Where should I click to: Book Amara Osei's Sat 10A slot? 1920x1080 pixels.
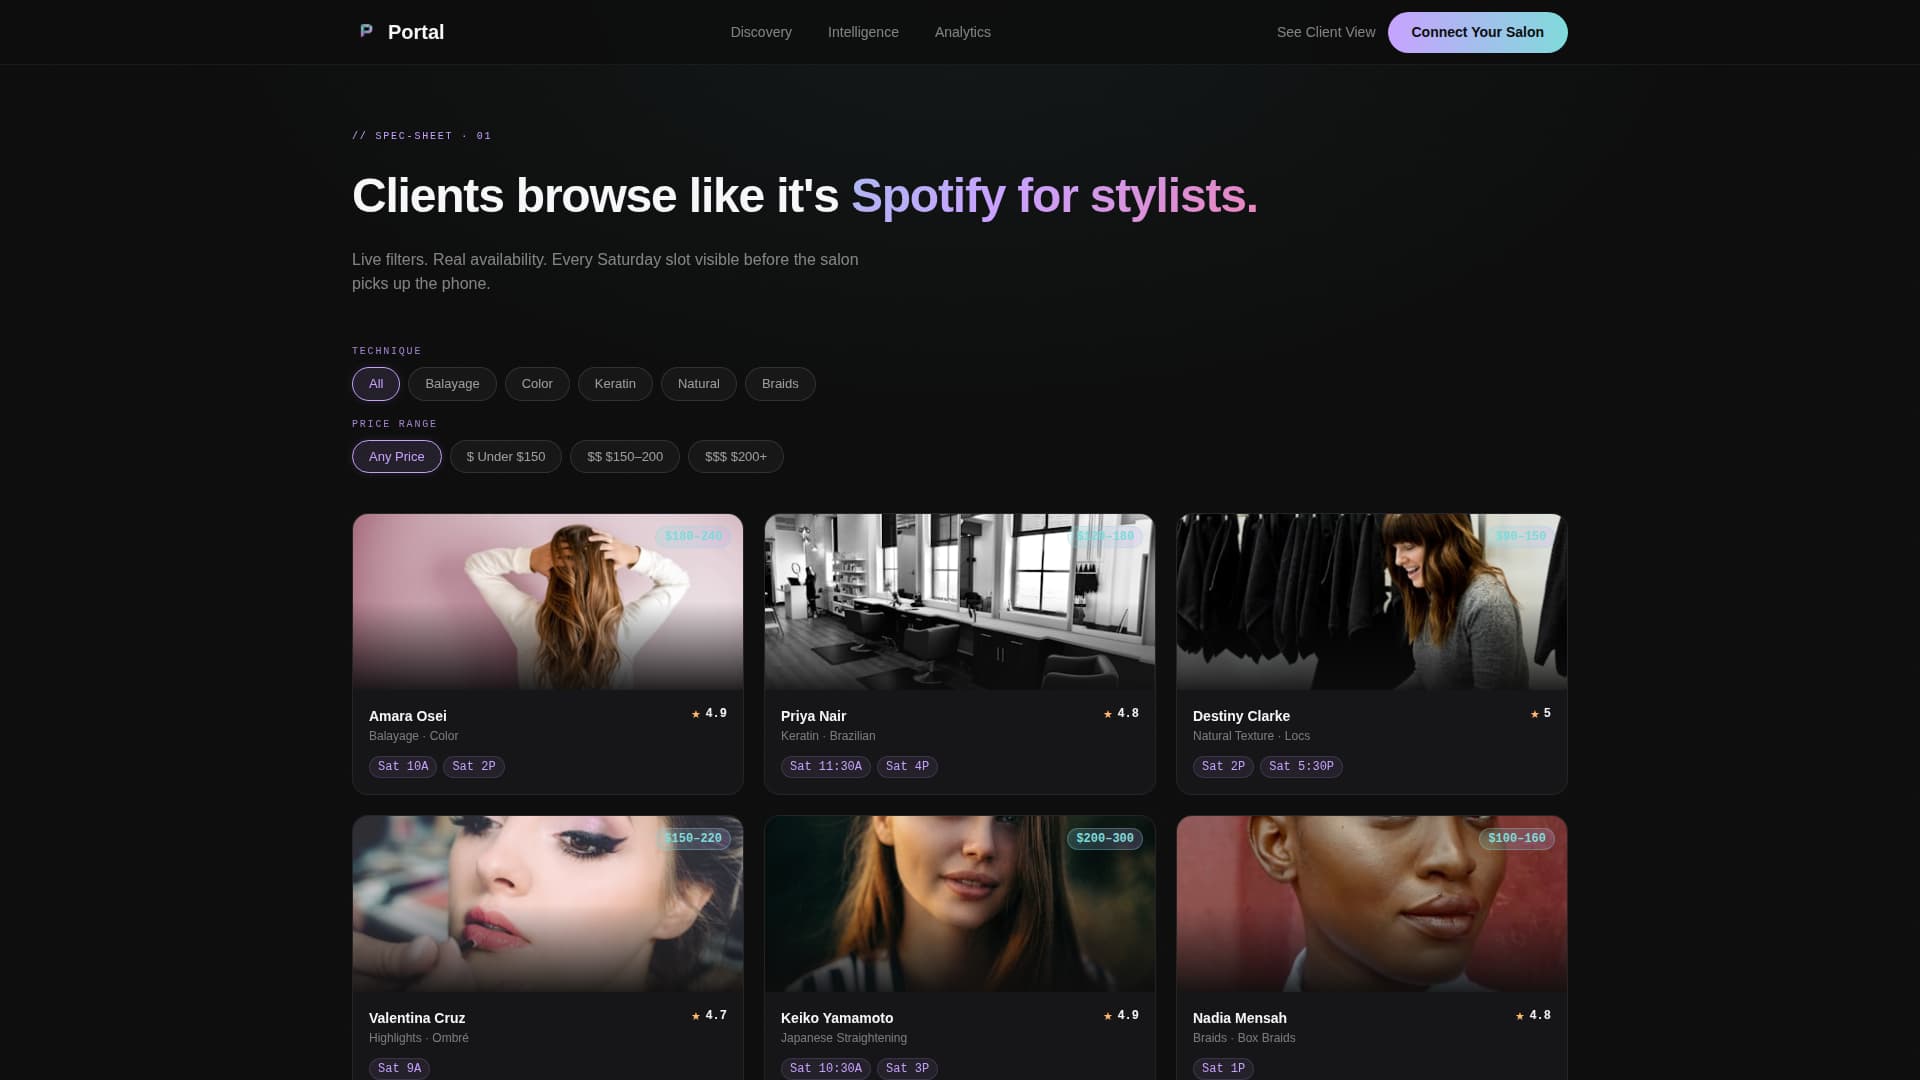click(403, 767)
